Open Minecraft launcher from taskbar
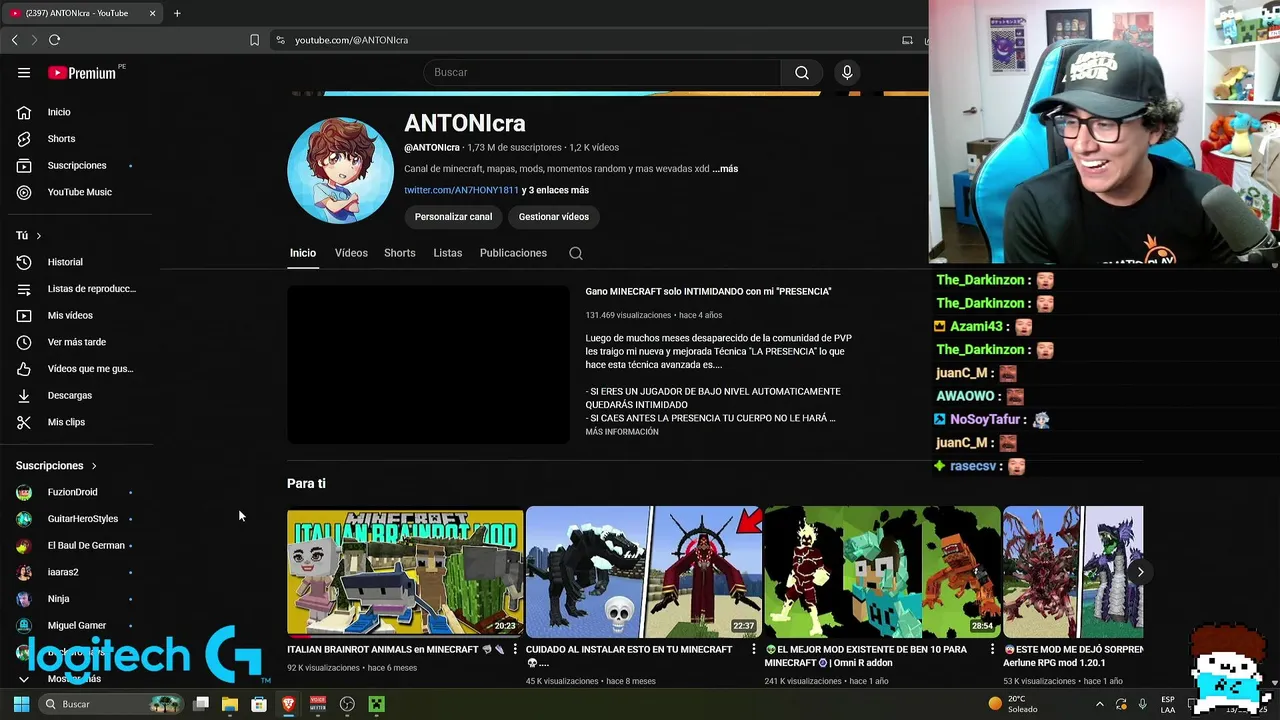The image size is (1280, 720). click(376, 704)
